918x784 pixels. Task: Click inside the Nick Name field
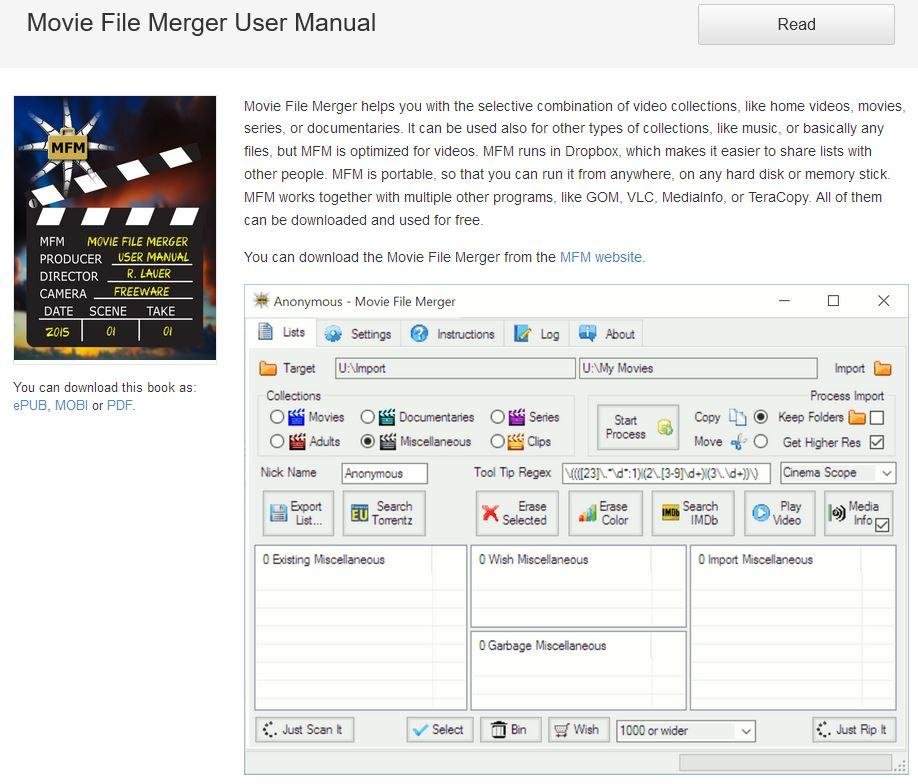point(384,472)
